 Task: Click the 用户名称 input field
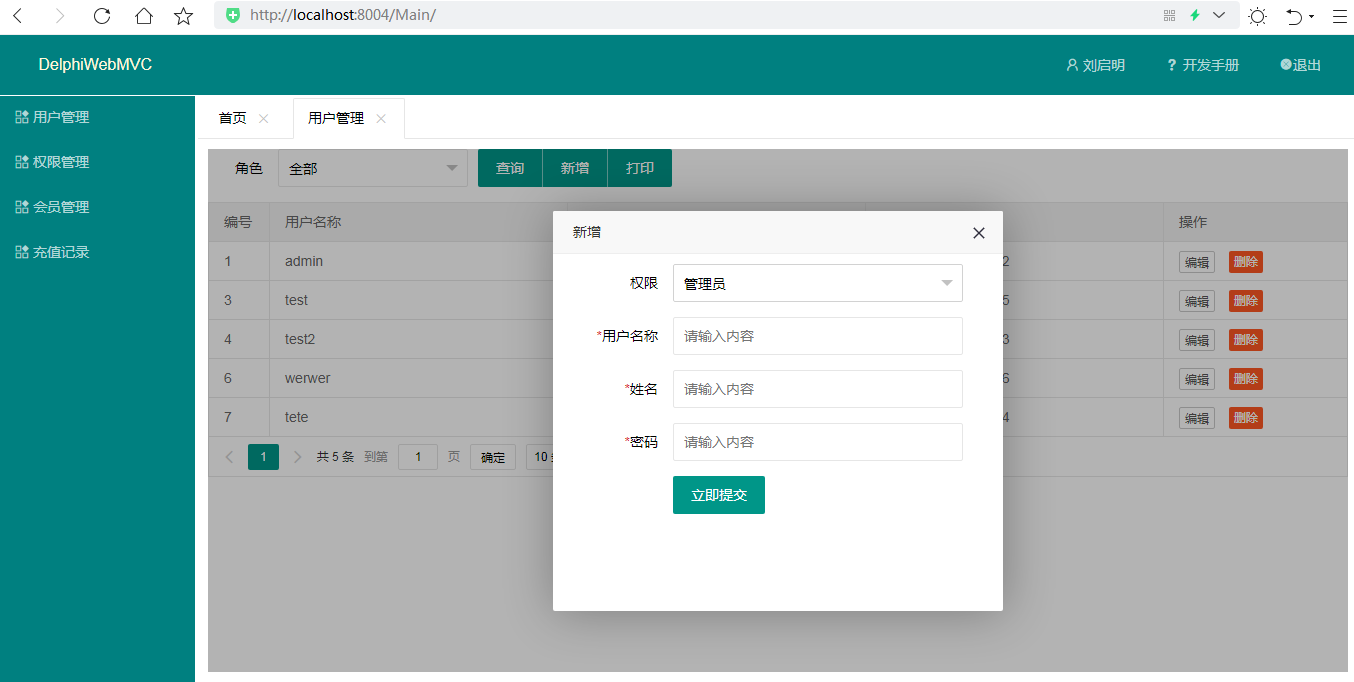pos(817,336)
